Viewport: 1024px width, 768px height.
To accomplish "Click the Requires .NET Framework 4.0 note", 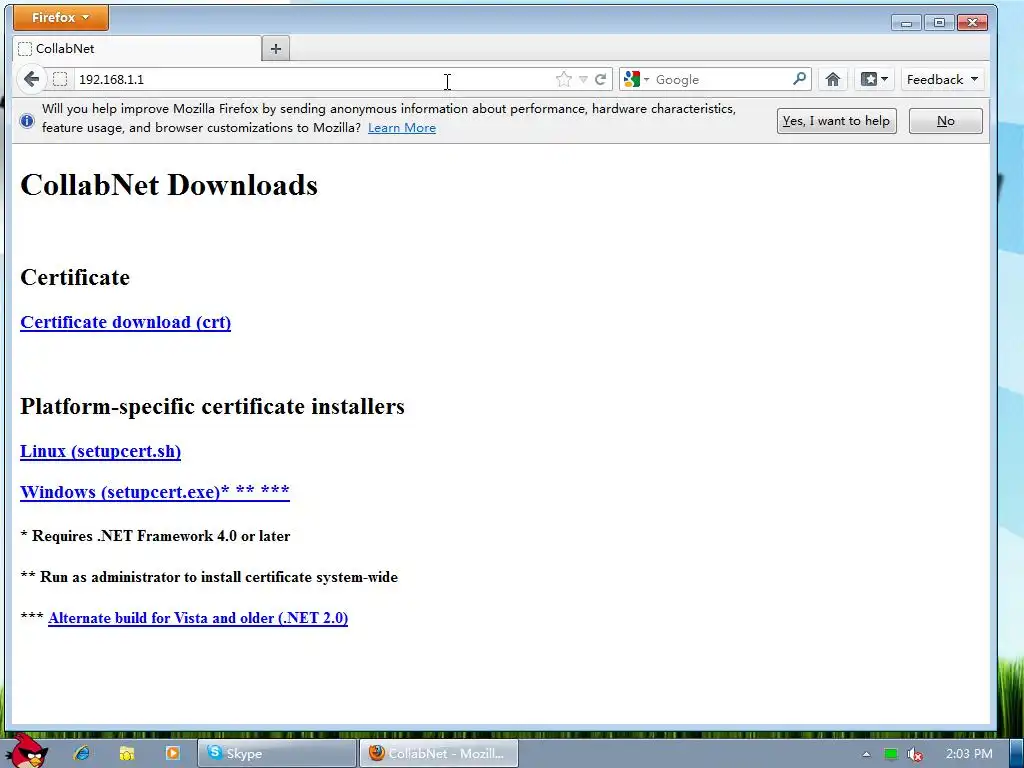I will 155,536.
